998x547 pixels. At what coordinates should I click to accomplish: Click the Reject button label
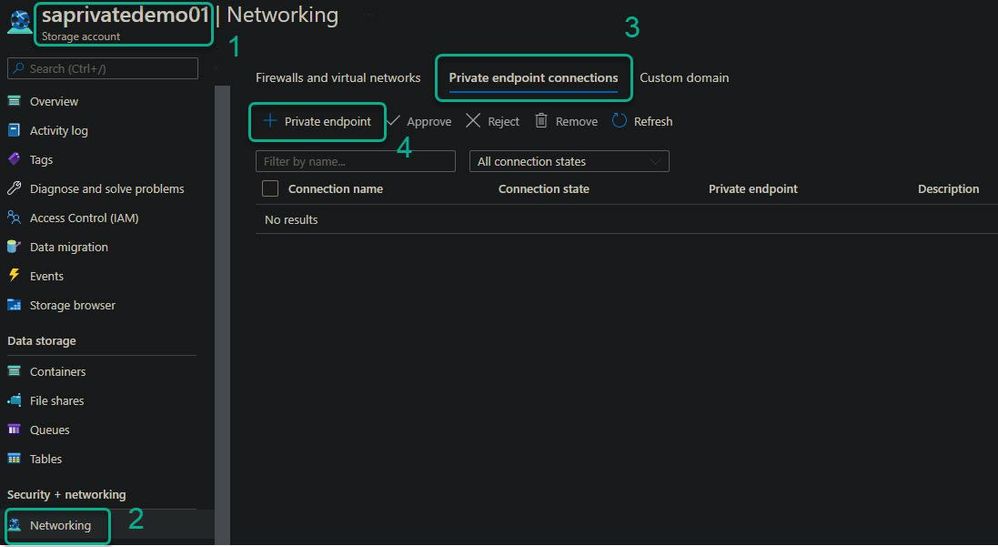[503, 122]
